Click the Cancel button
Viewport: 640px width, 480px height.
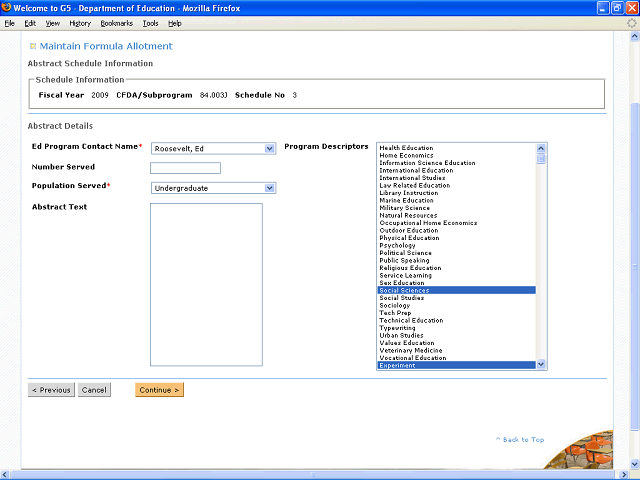(94, 390)
